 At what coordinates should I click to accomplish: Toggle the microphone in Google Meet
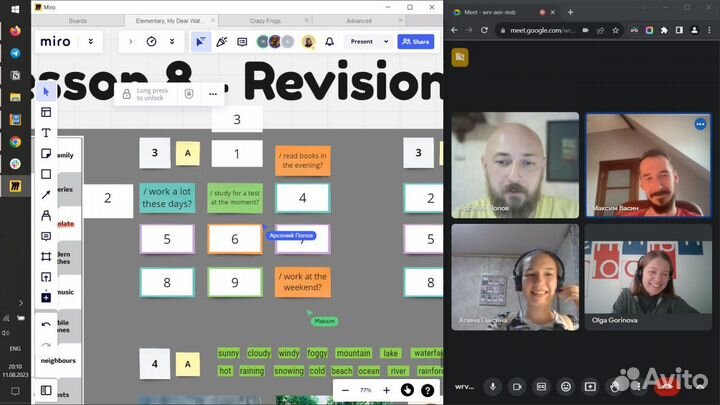[492, 387]
